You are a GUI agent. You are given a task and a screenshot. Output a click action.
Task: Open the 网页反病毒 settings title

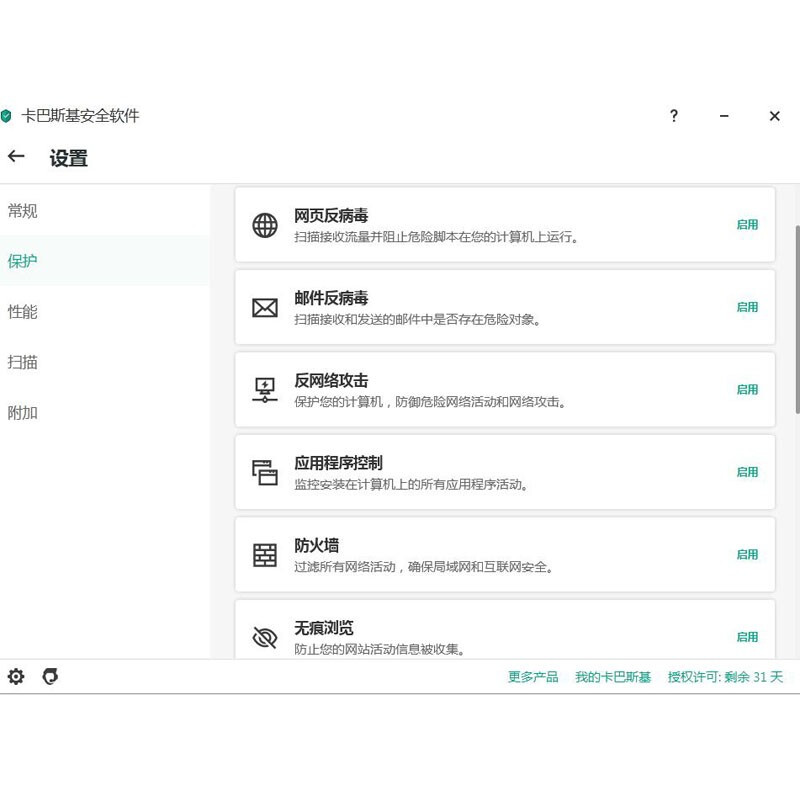[331, 215]
